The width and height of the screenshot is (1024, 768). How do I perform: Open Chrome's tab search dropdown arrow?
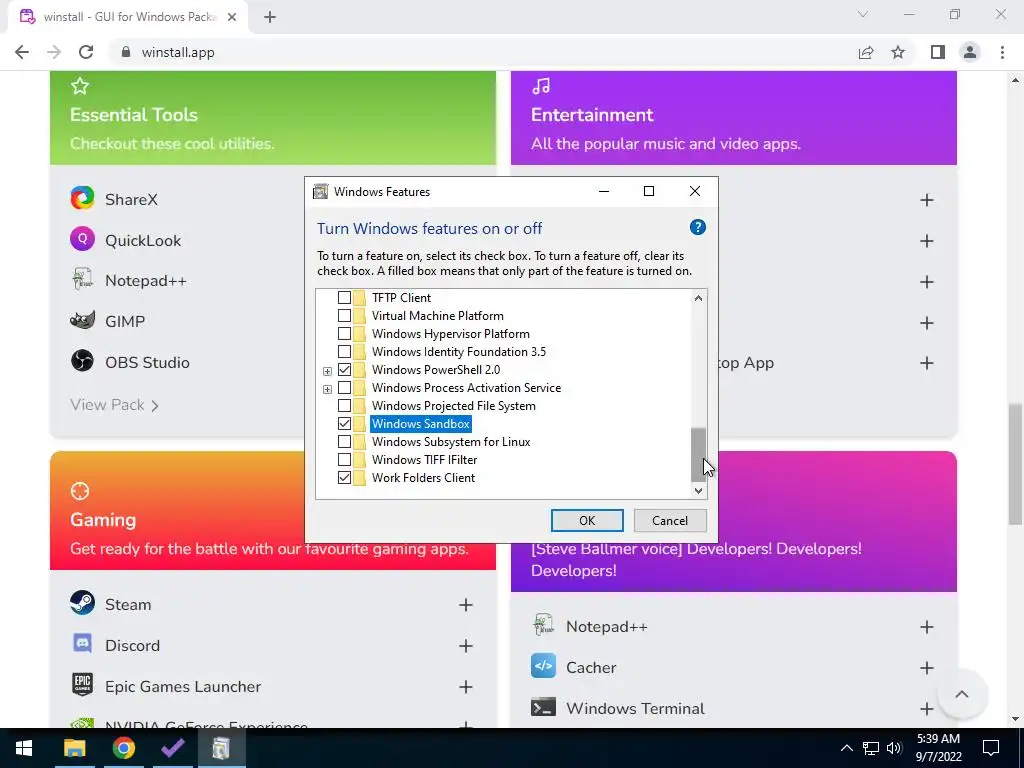tap(863, 14)
